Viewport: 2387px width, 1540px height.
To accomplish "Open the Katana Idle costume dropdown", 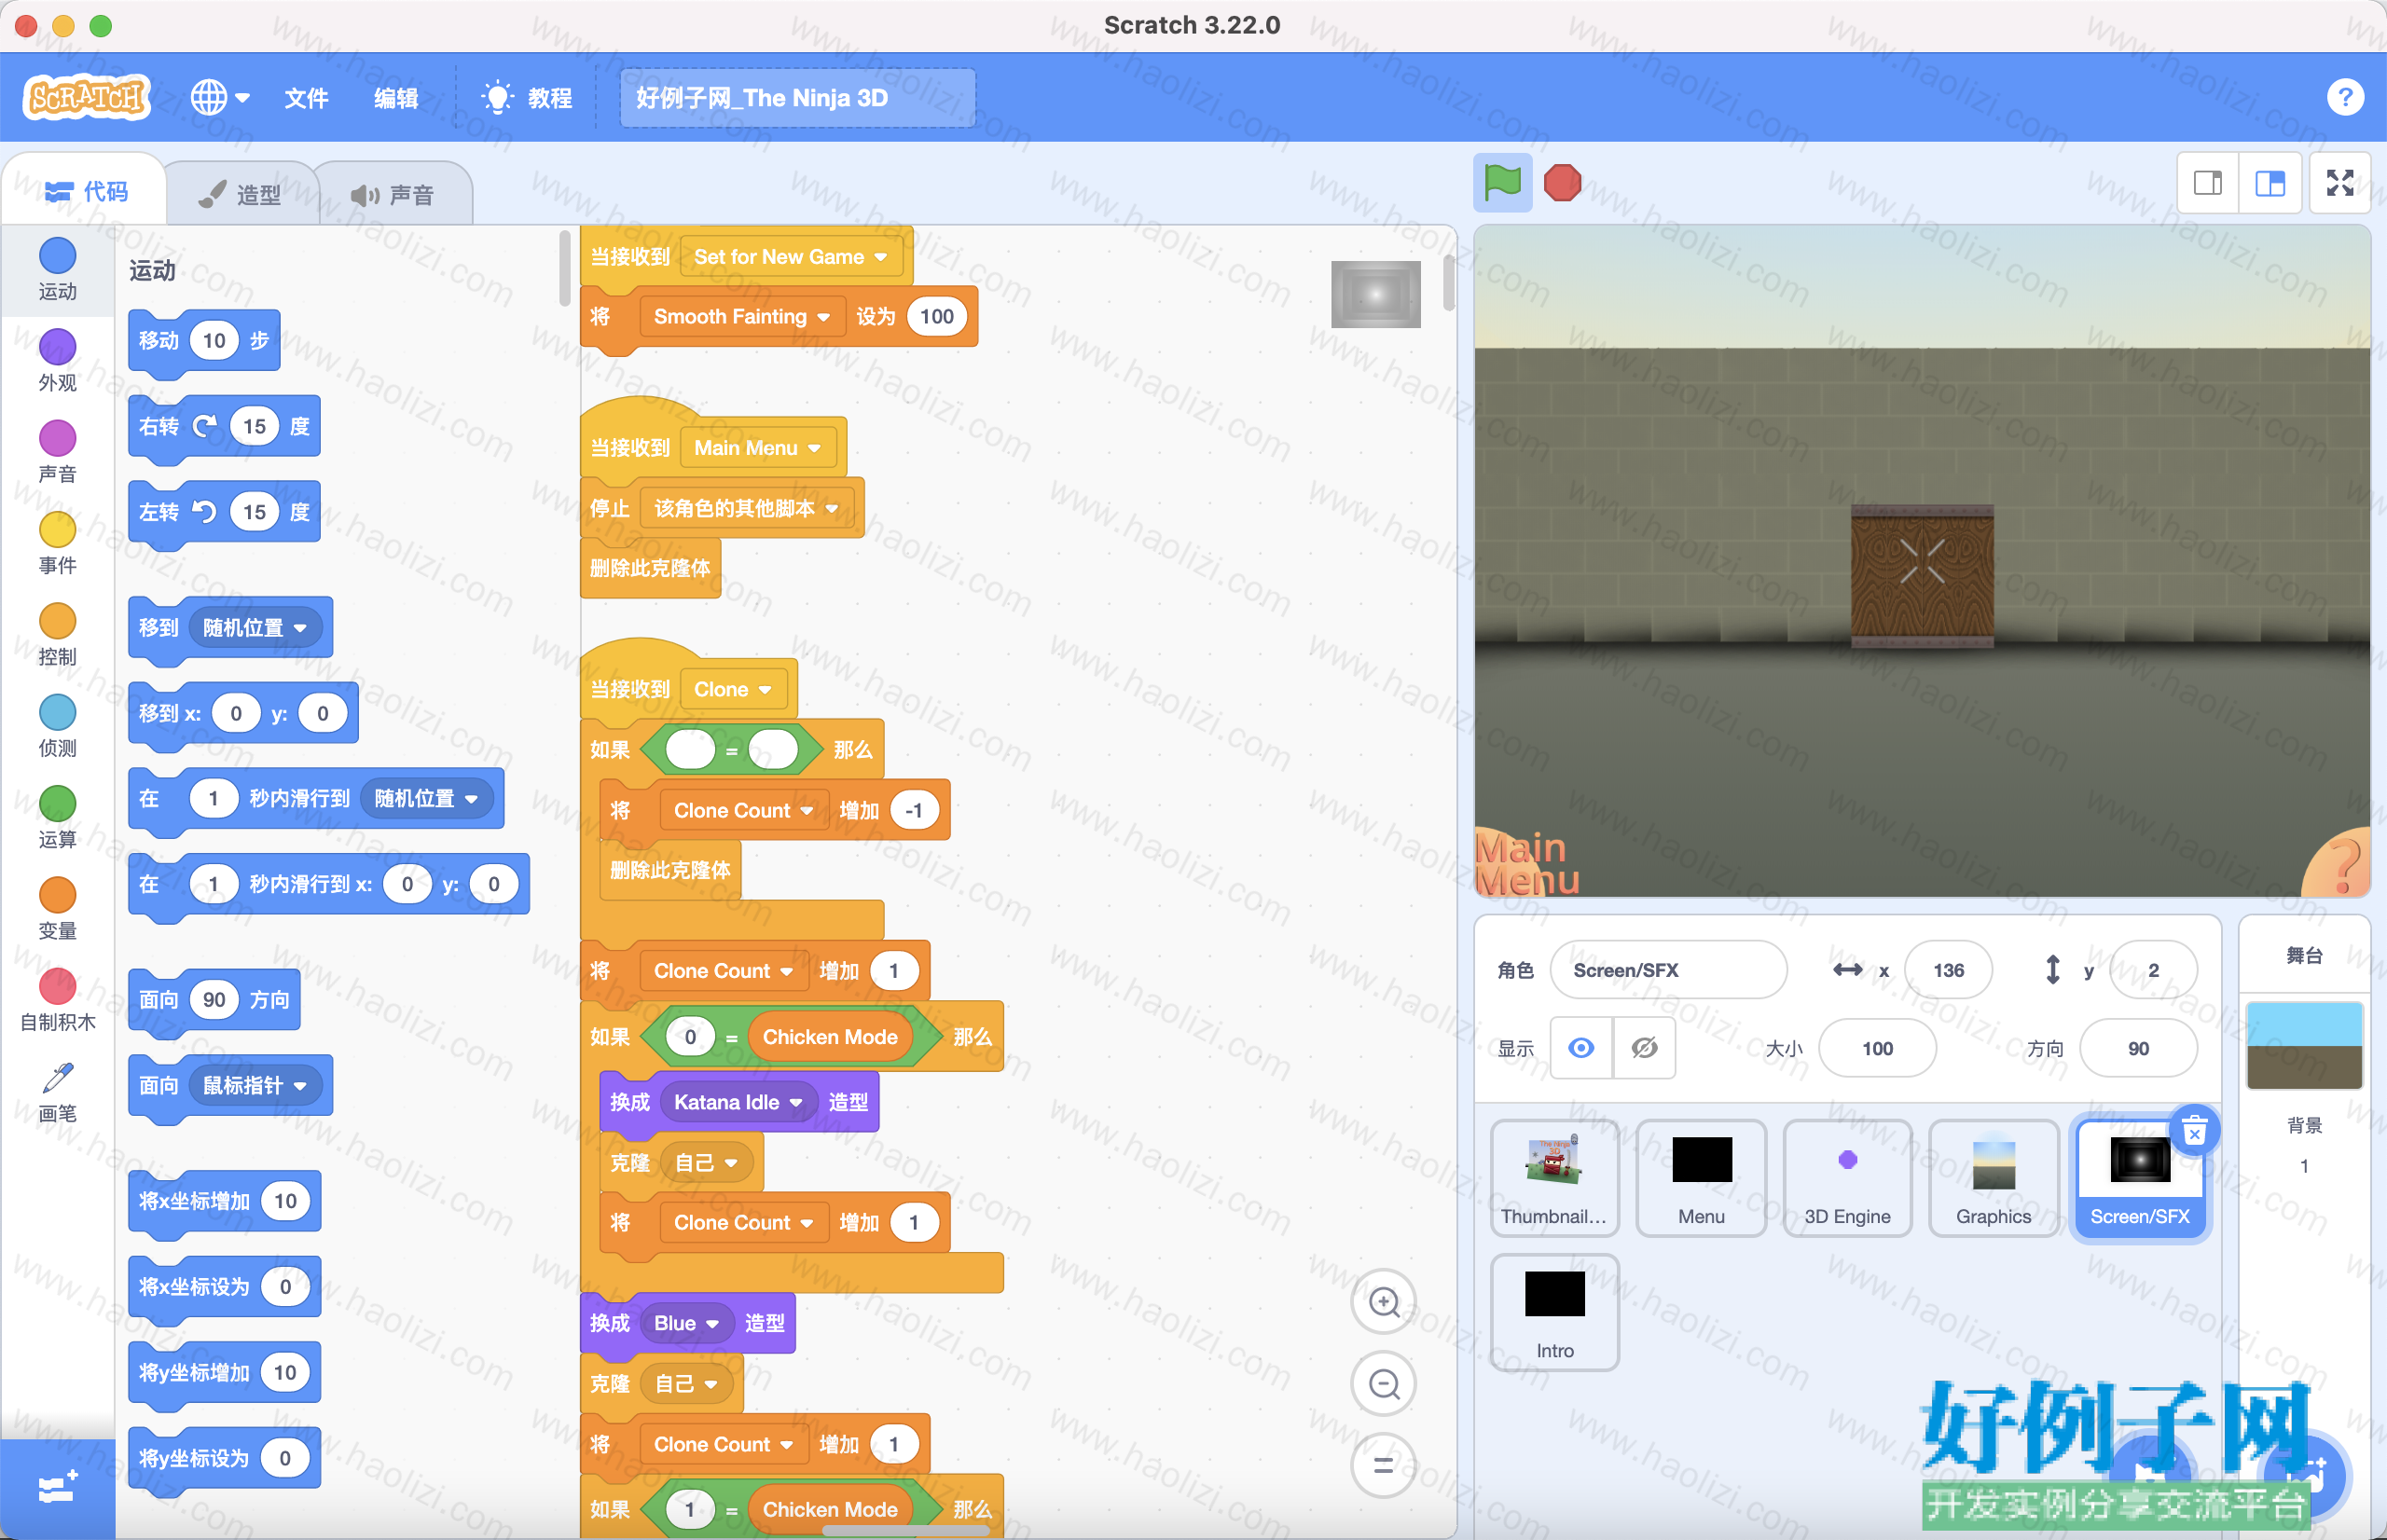I will [738, 1102].
